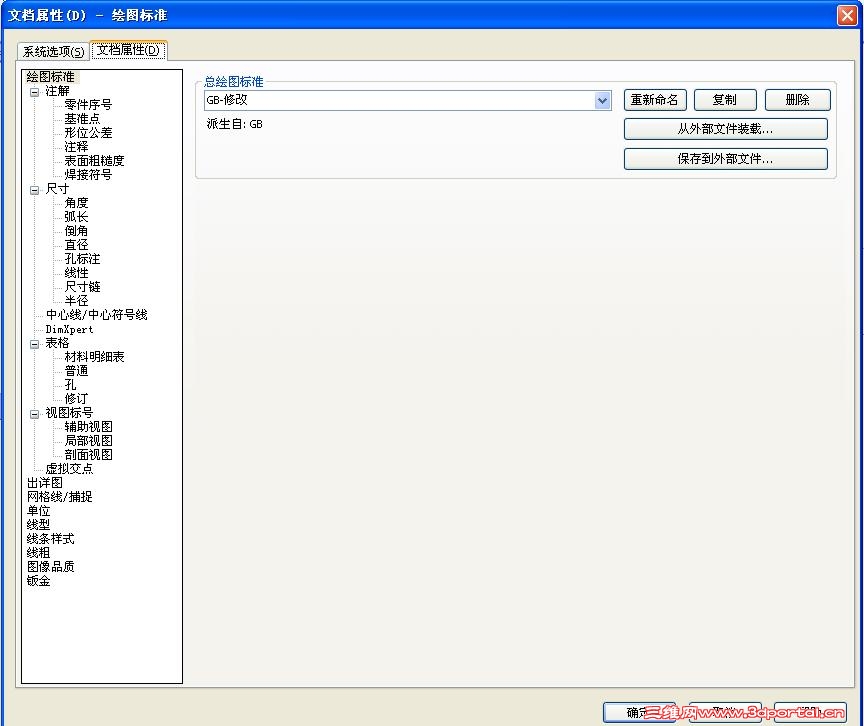The height and width of the screenshot is (726, 864).
Task: Select 局部视图 tree item
Action: [88, 441]
